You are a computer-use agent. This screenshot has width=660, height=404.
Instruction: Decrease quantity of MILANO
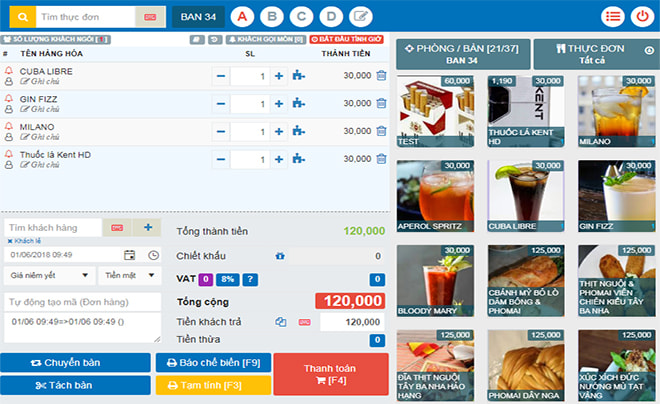[x=219, y=131]
